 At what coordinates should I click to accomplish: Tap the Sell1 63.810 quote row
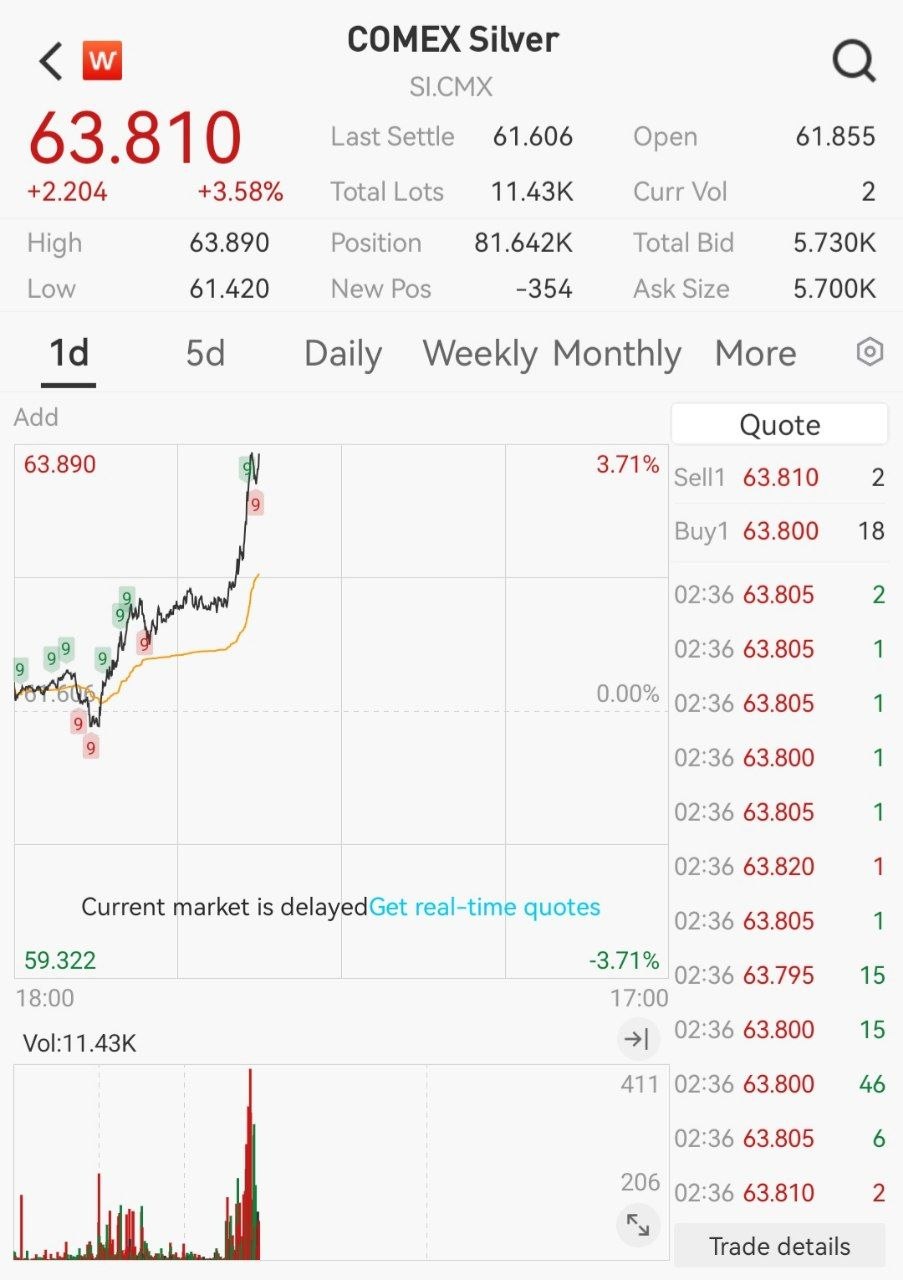click(779, 477)
